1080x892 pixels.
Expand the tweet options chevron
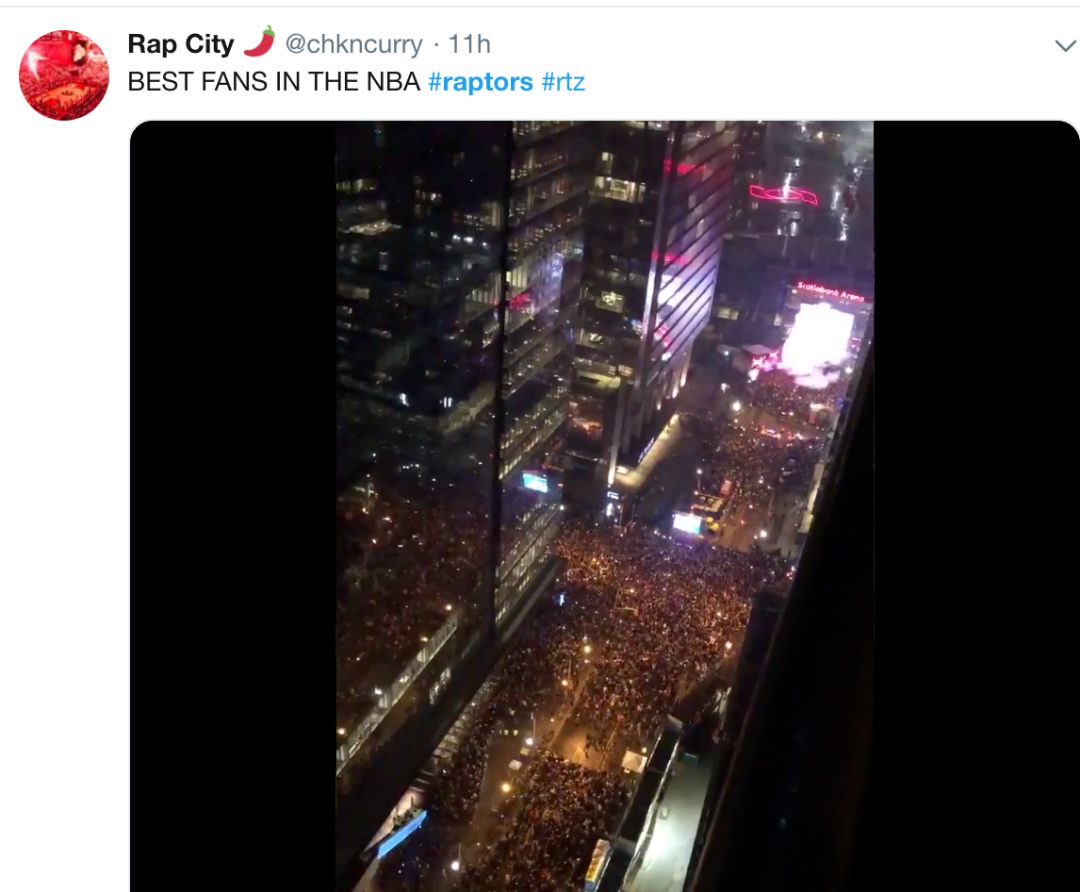pos(1065,45)
